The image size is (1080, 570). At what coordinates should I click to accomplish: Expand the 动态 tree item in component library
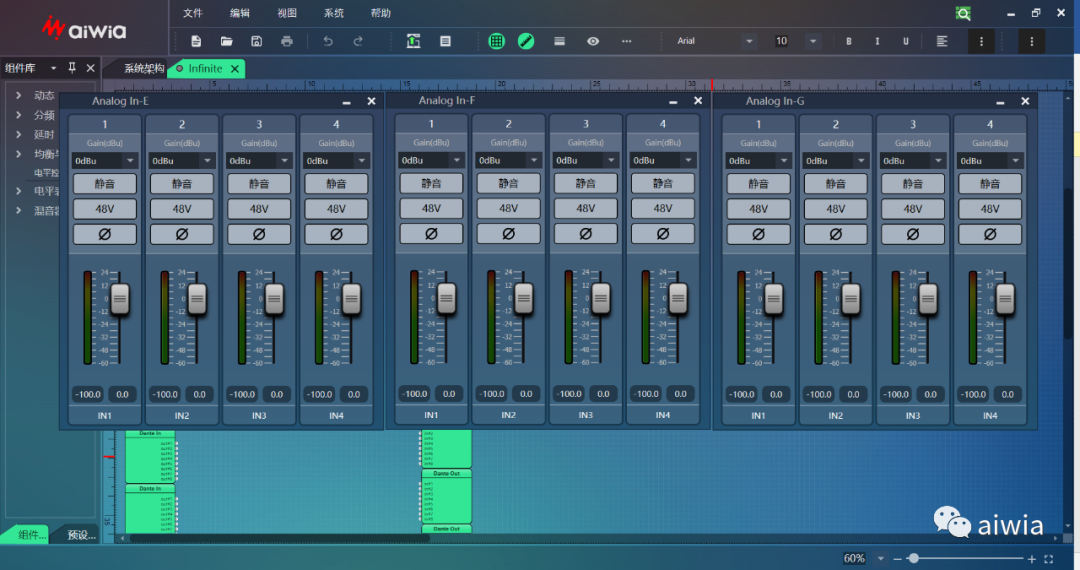click(x=19, y=96)
